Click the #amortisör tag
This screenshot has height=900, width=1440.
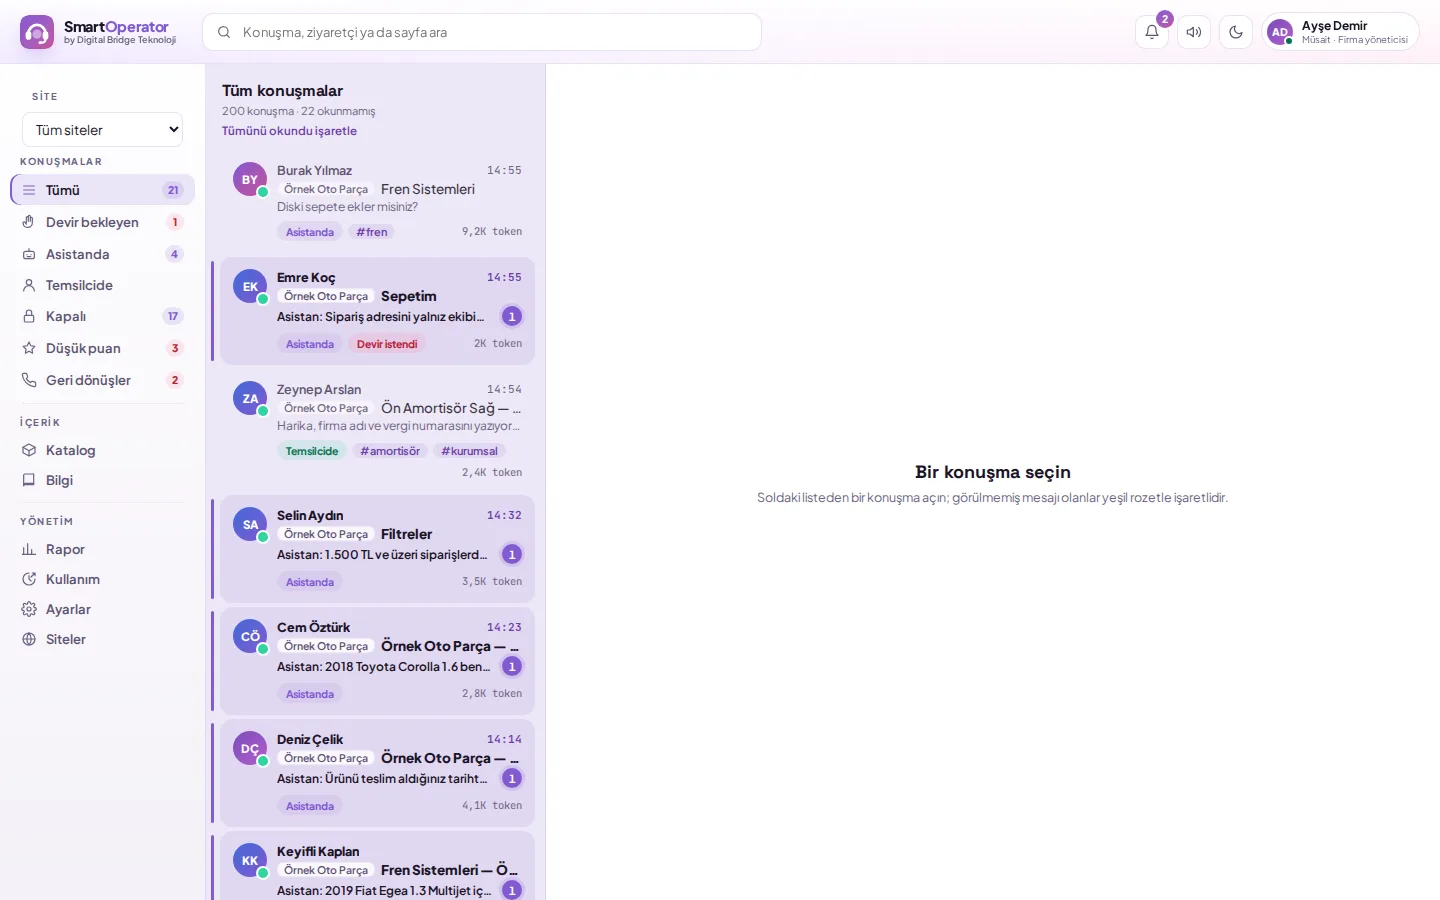[x=390, y=451]
